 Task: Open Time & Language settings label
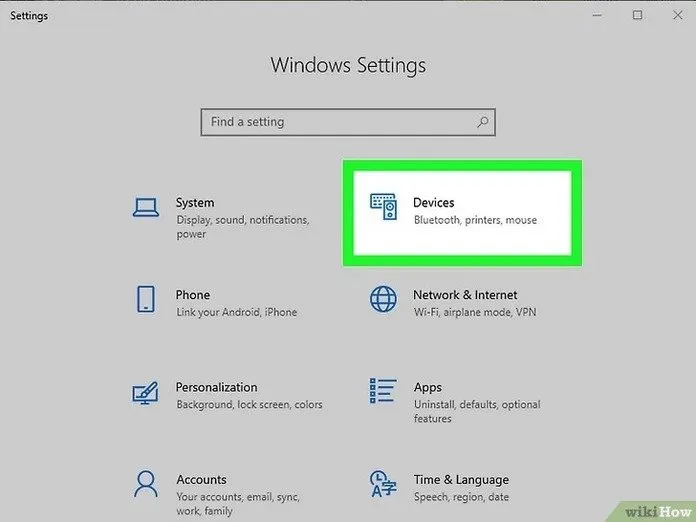[x=461, y=479]
